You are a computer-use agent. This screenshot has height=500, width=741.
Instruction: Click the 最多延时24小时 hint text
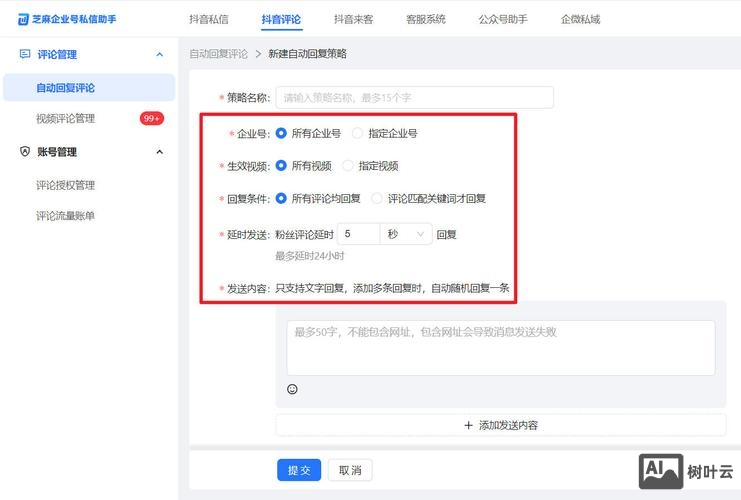pos(310,256)
